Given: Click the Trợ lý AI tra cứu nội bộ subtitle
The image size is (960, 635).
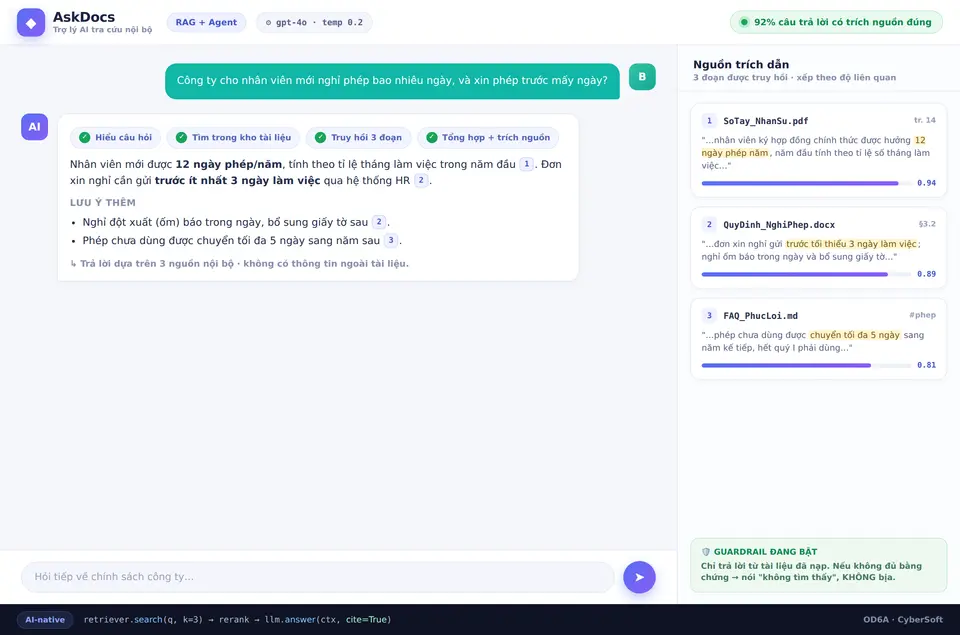Looking at the screenshot, I should point(102,29).
